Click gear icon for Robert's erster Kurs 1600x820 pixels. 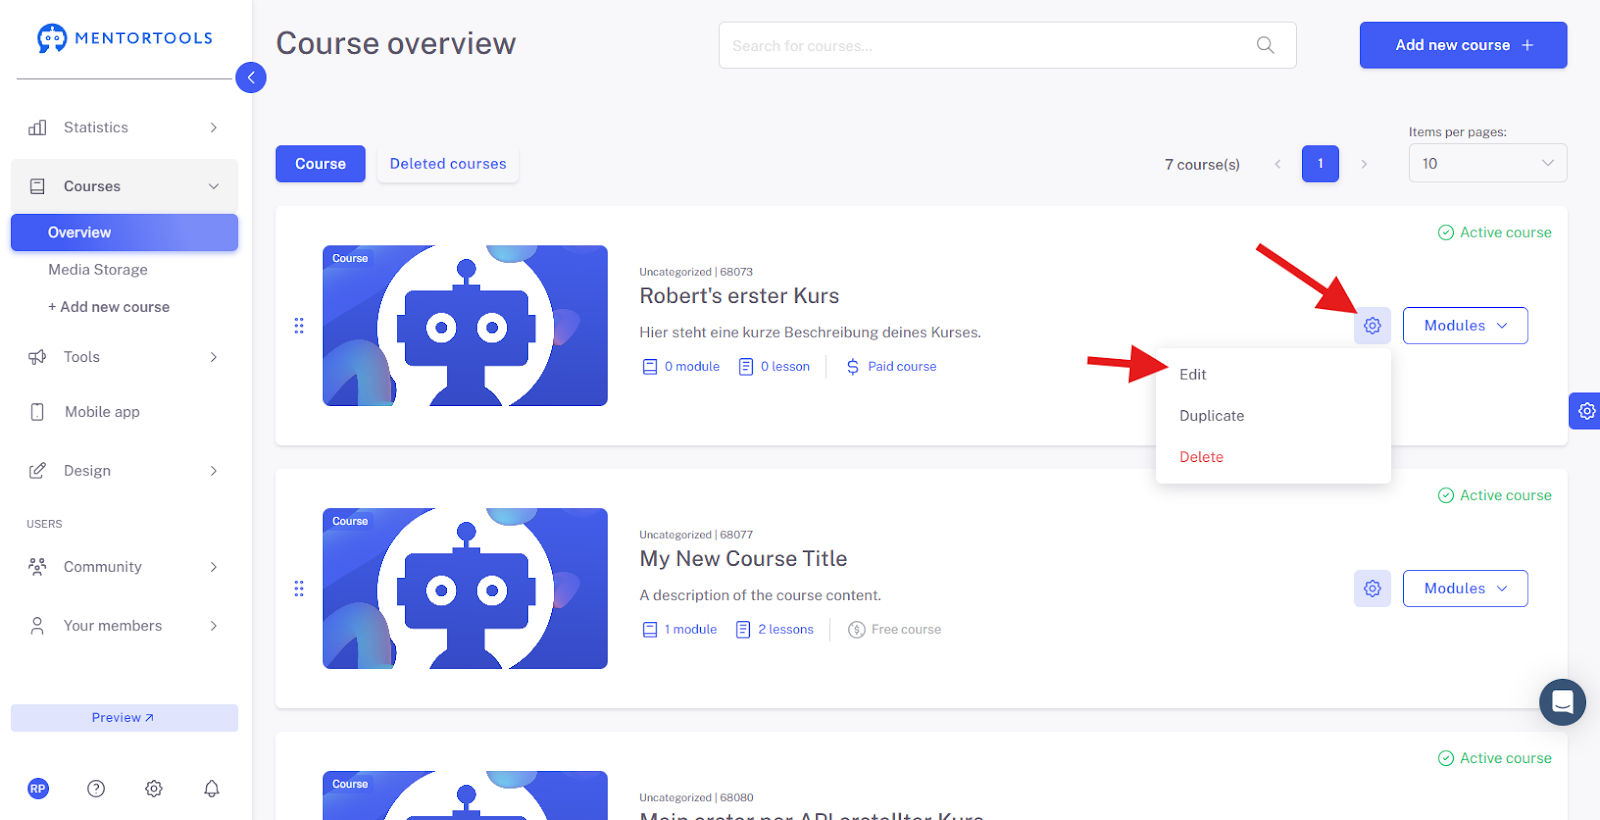tap(1372, 326)
